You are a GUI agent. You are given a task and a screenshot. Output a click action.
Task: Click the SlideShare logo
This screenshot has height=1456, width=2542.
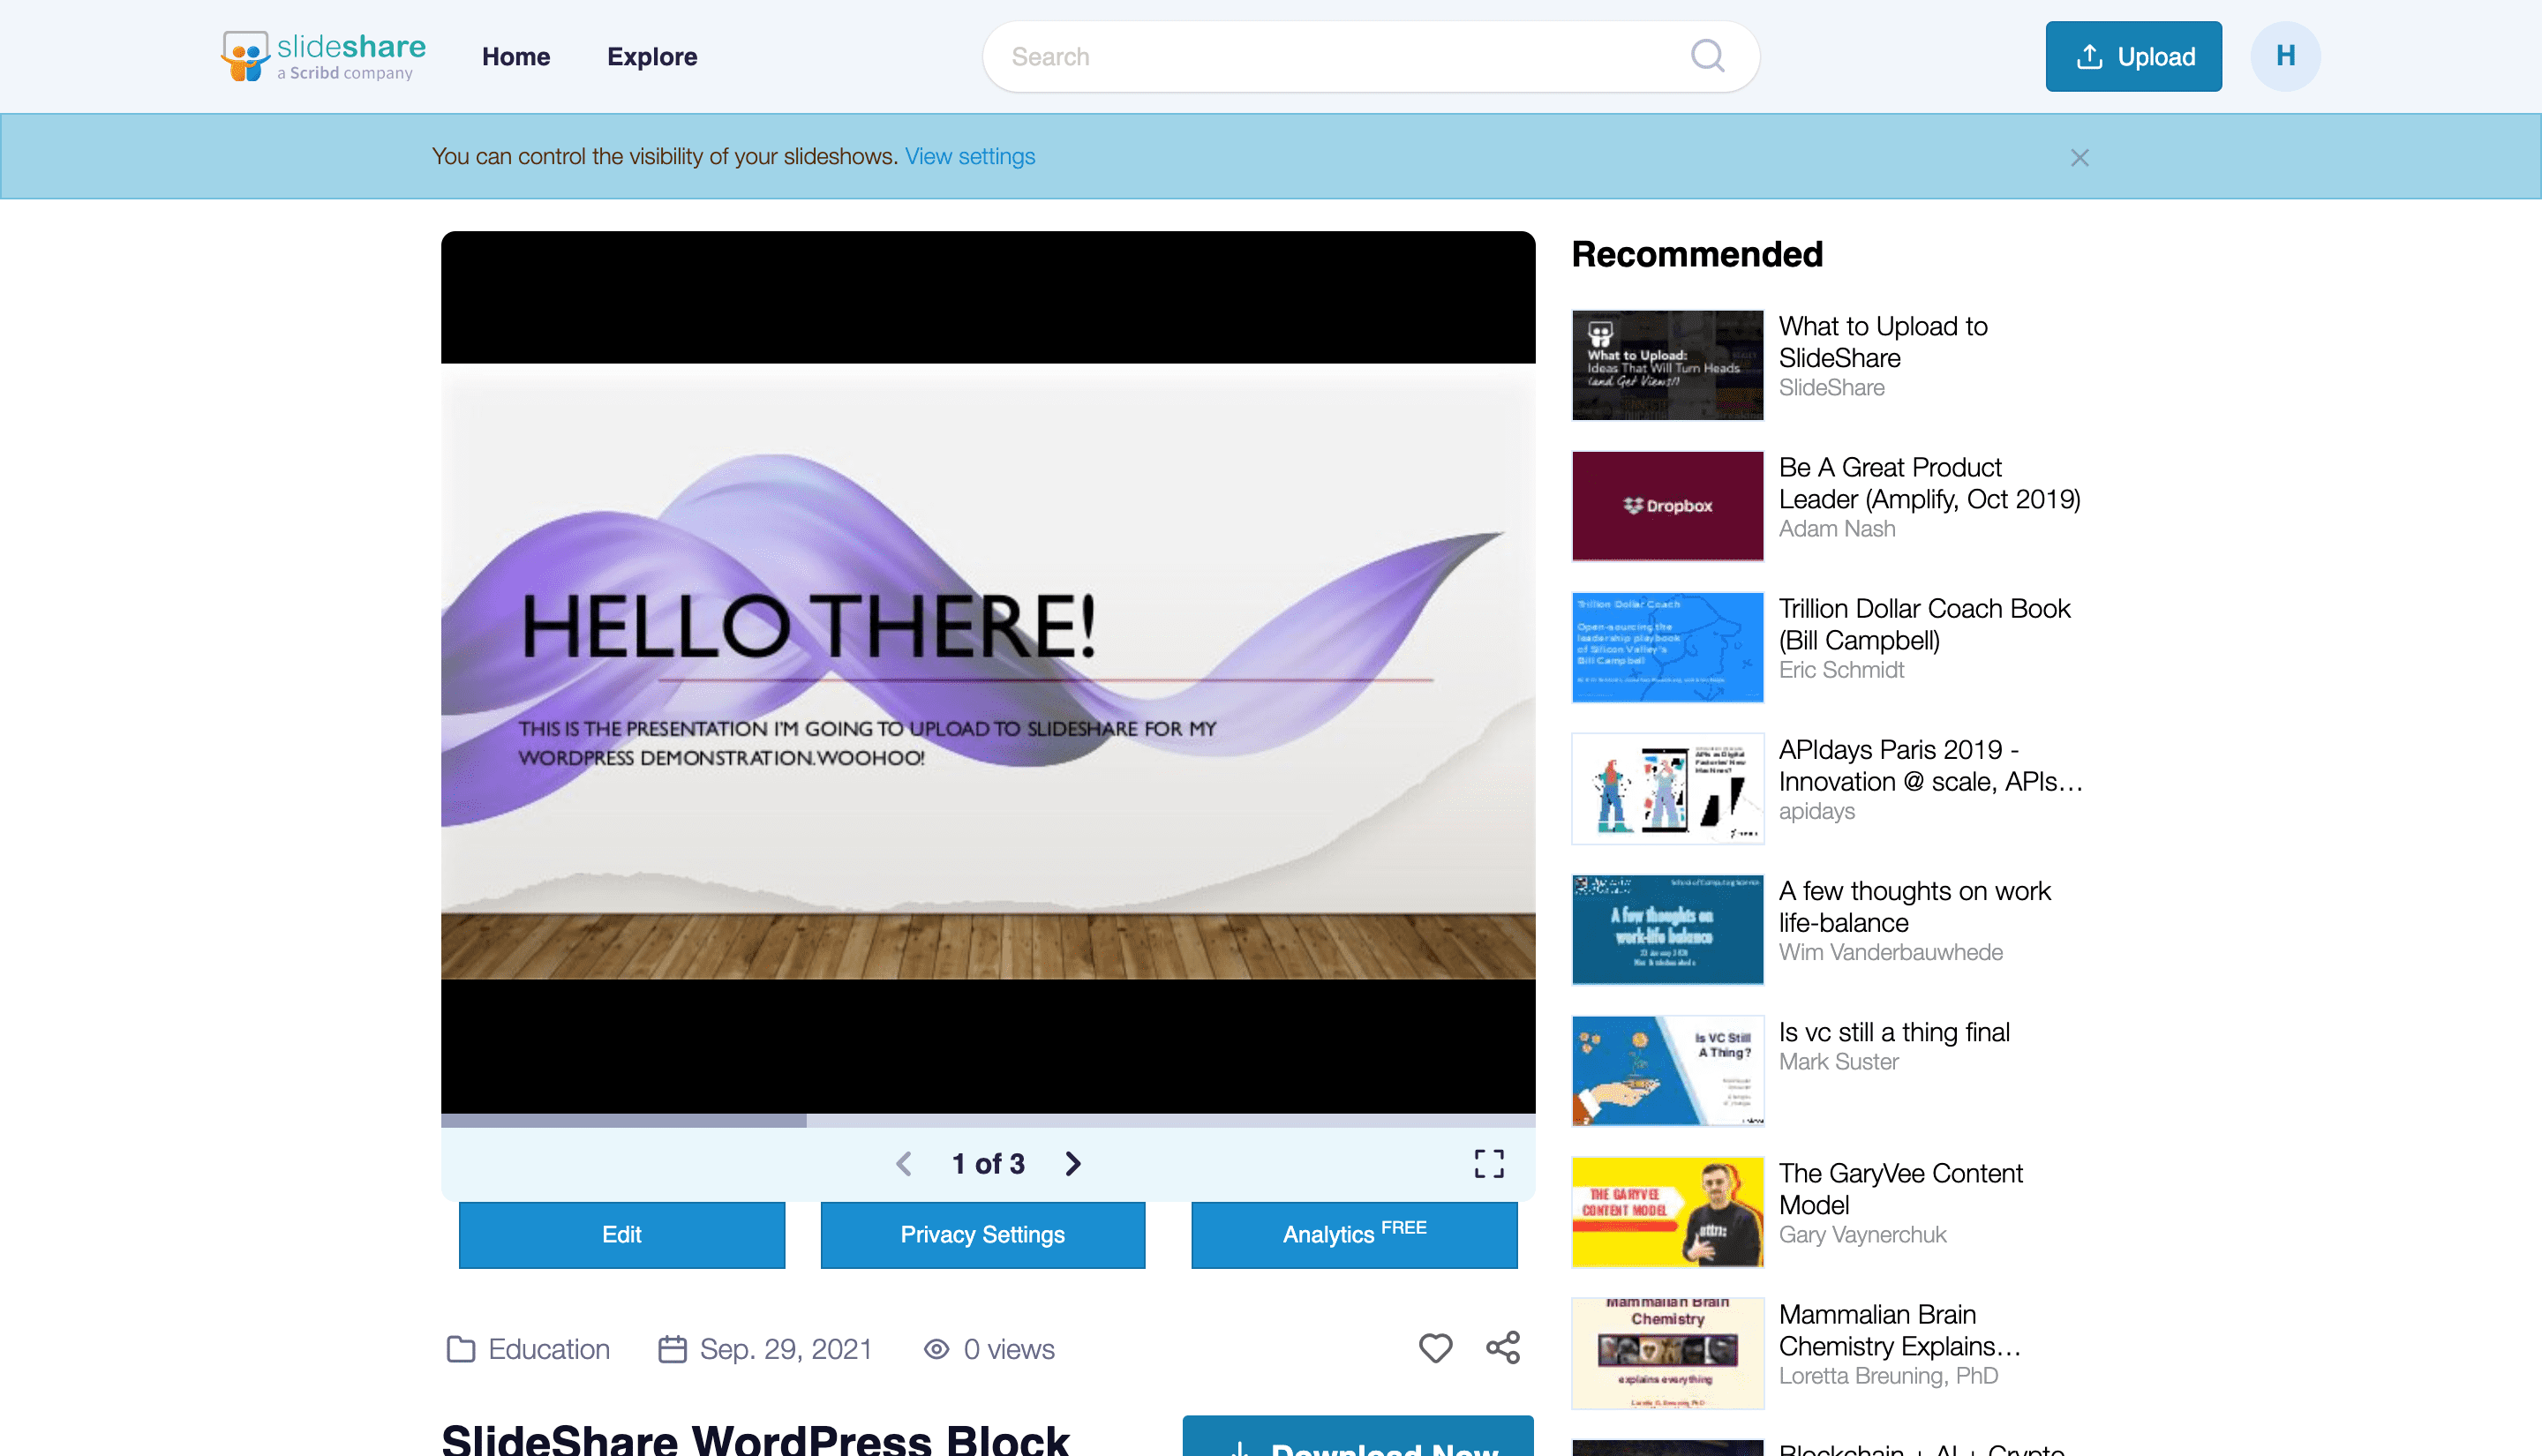[322, 56]
